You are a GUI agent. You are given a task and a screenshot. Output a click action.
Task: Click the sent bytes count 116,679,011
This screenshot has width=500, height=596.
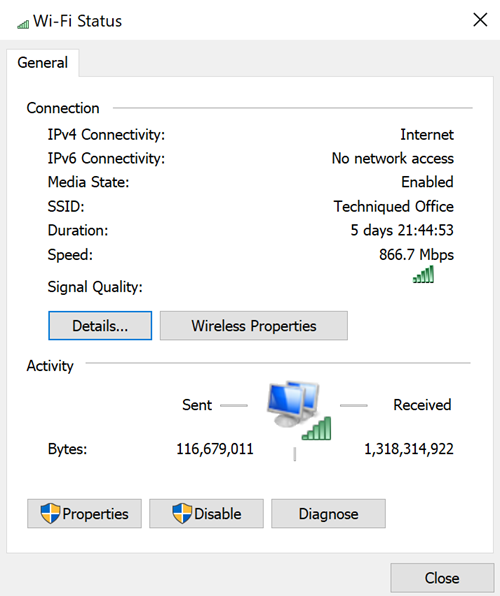[215, 449]
